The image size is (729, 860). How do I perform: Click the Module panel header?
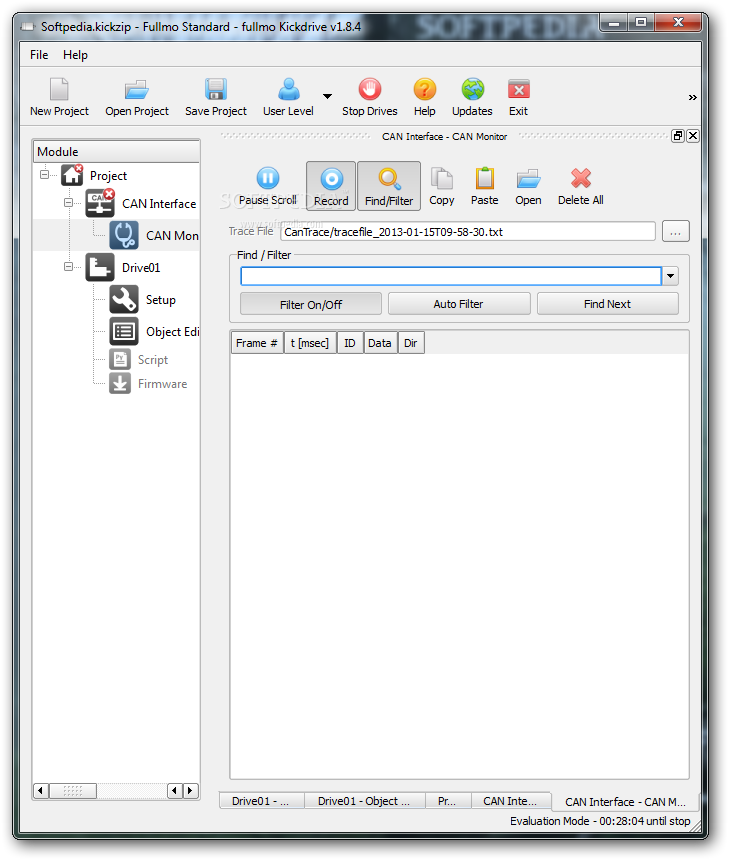tap(116, 152)
